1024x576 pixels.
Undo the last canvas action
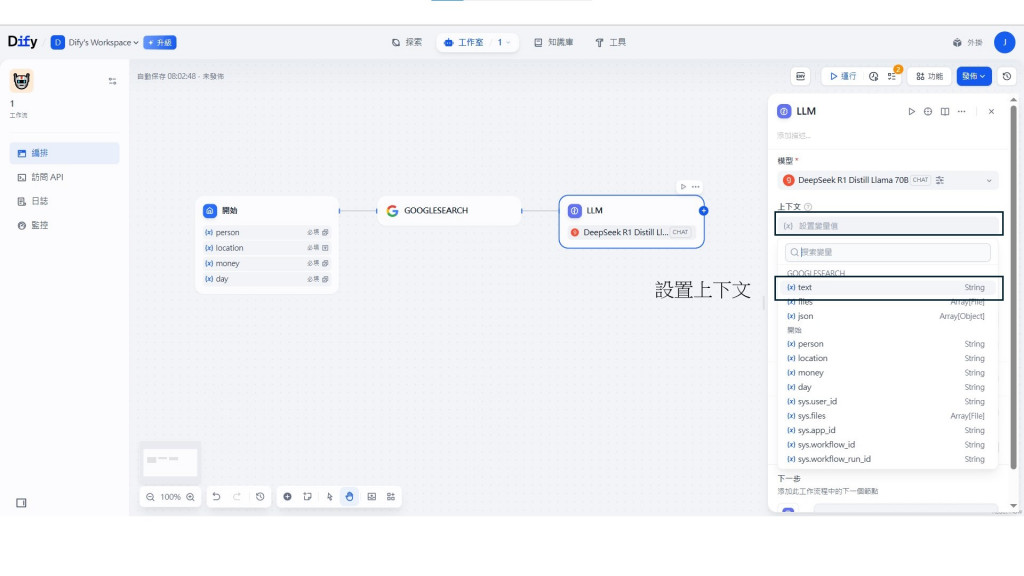click(216, 497)
